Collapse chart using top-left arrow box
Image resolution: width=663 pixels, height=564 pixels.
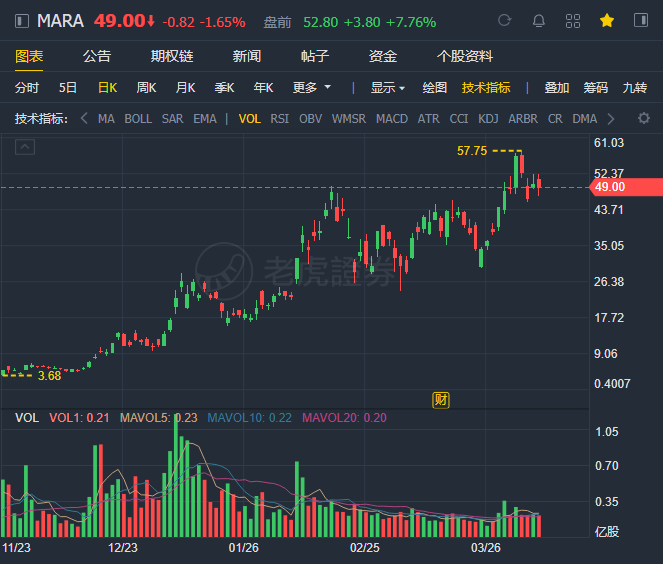click(25, 147)
